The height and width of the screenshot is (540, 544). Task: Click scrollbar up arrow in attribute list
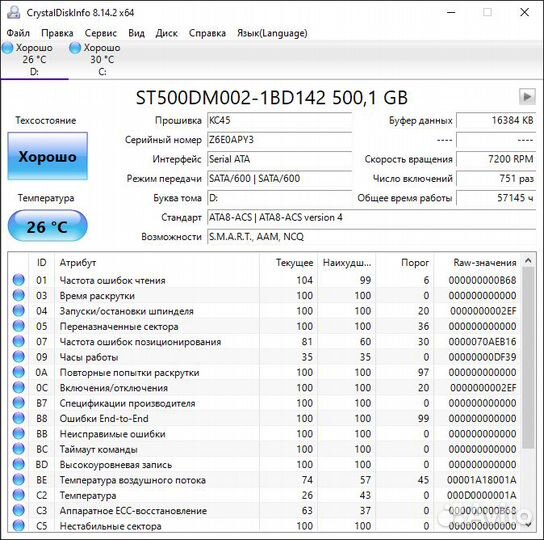click(x=528, y=260)
